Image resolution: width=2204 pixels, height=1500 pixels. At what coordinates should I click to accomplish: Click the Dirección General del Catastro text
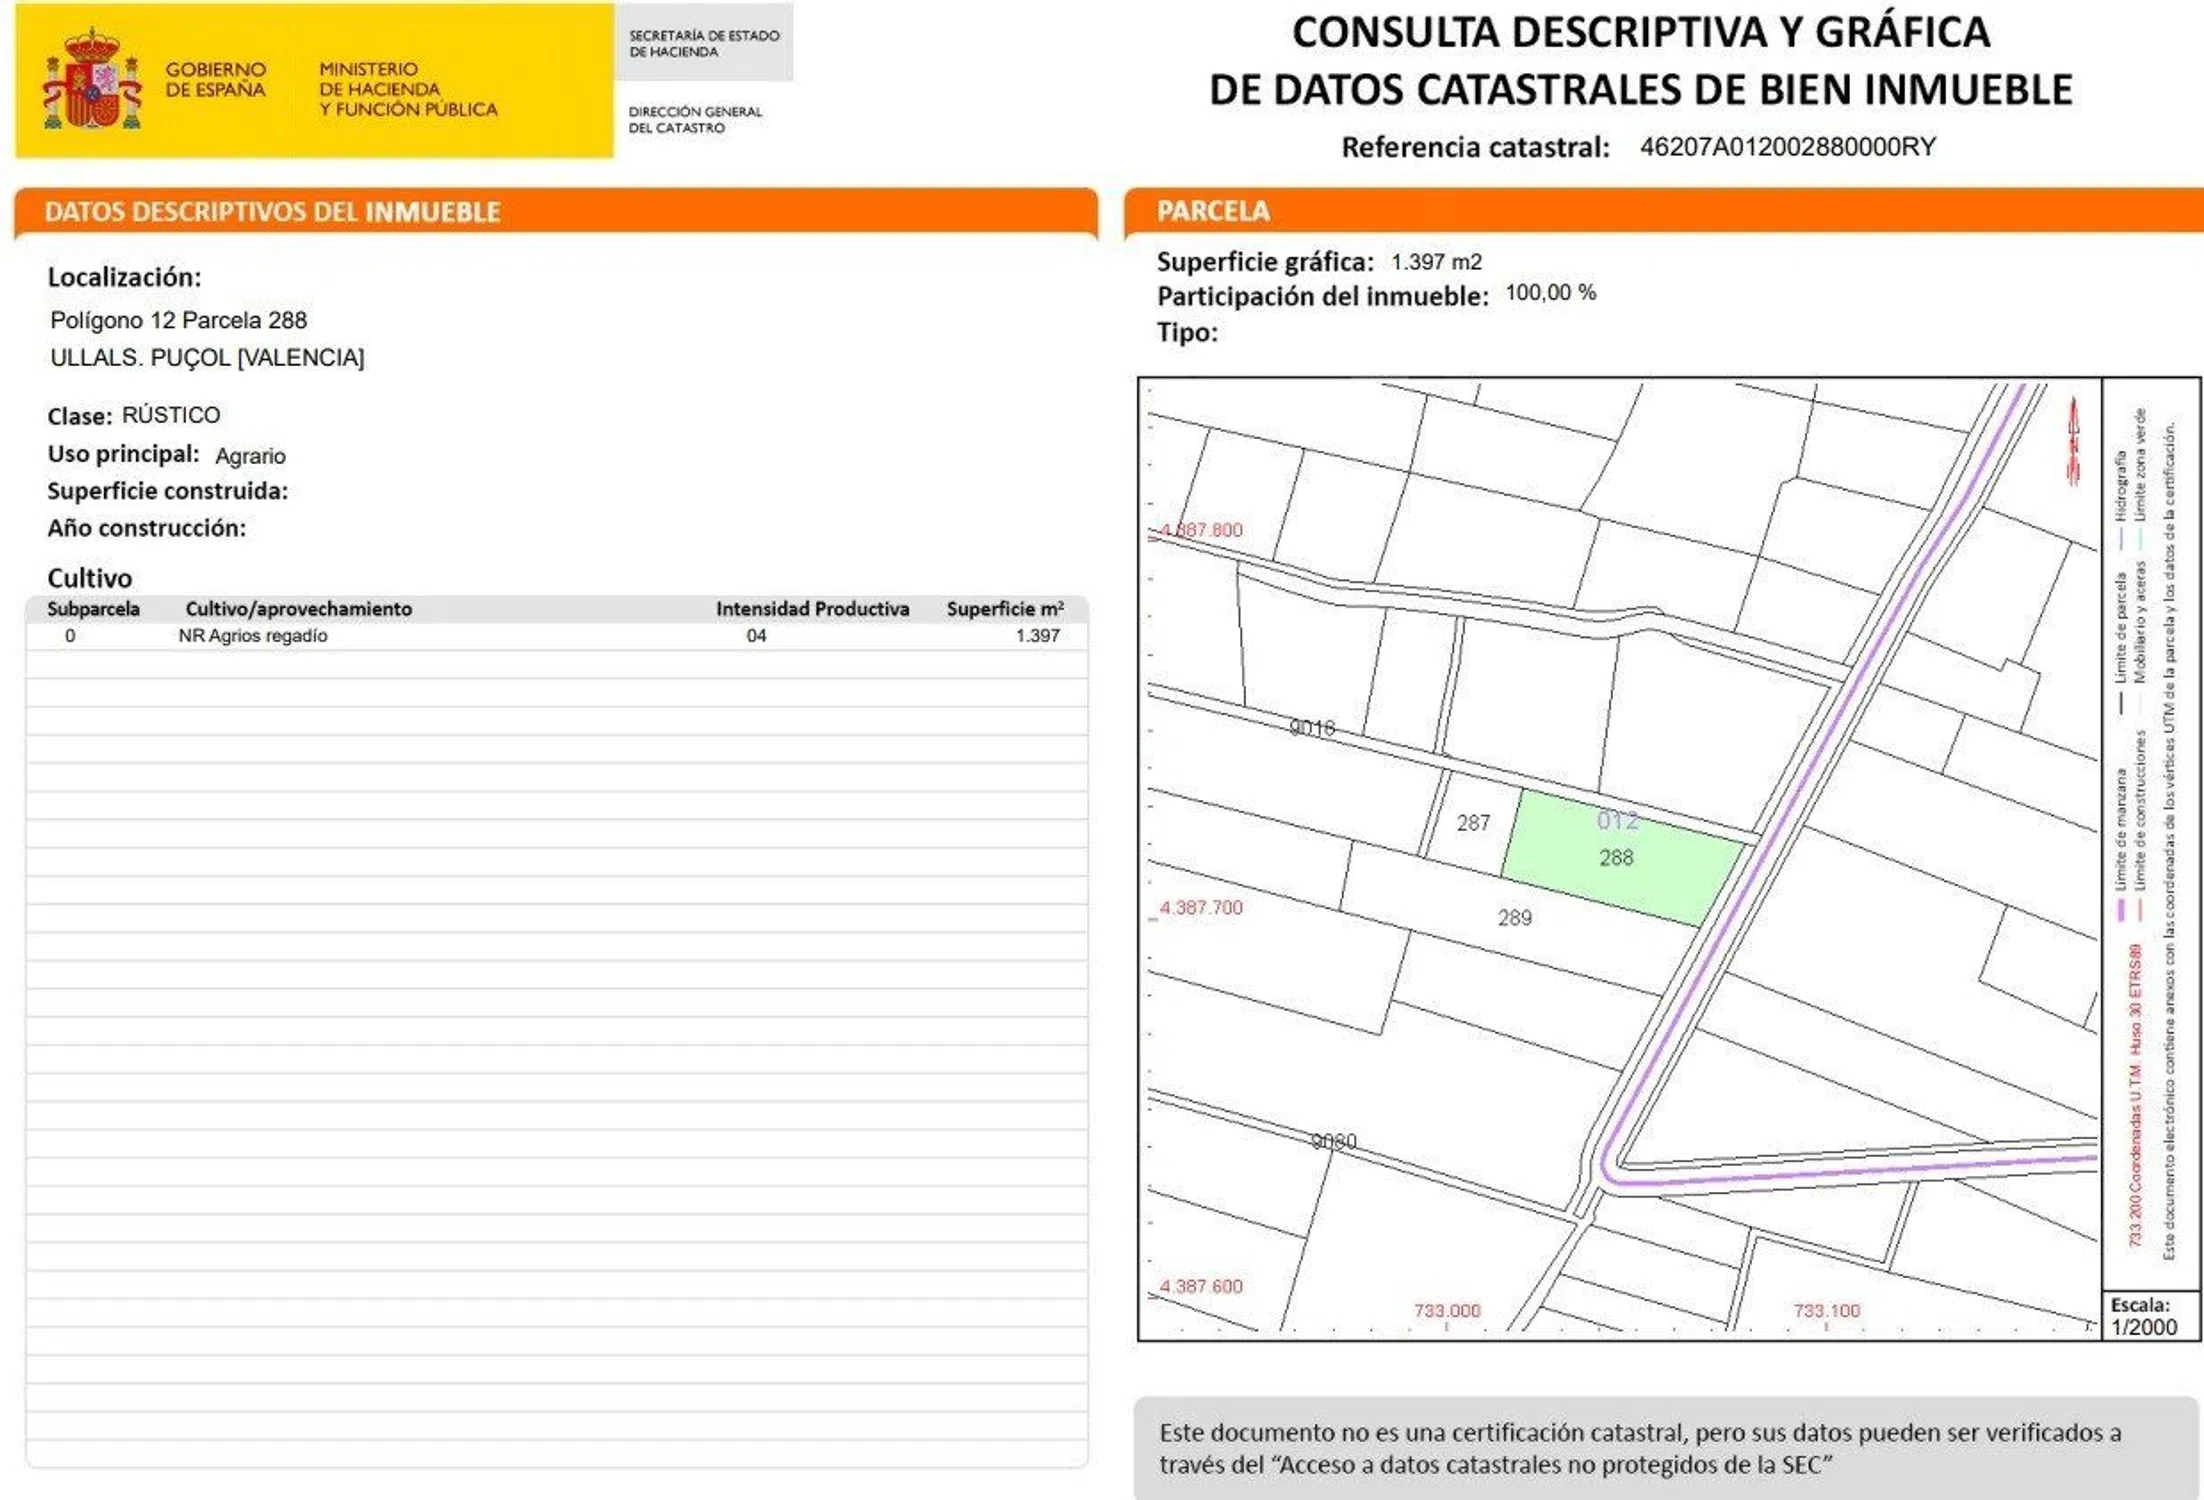[695, 119]
